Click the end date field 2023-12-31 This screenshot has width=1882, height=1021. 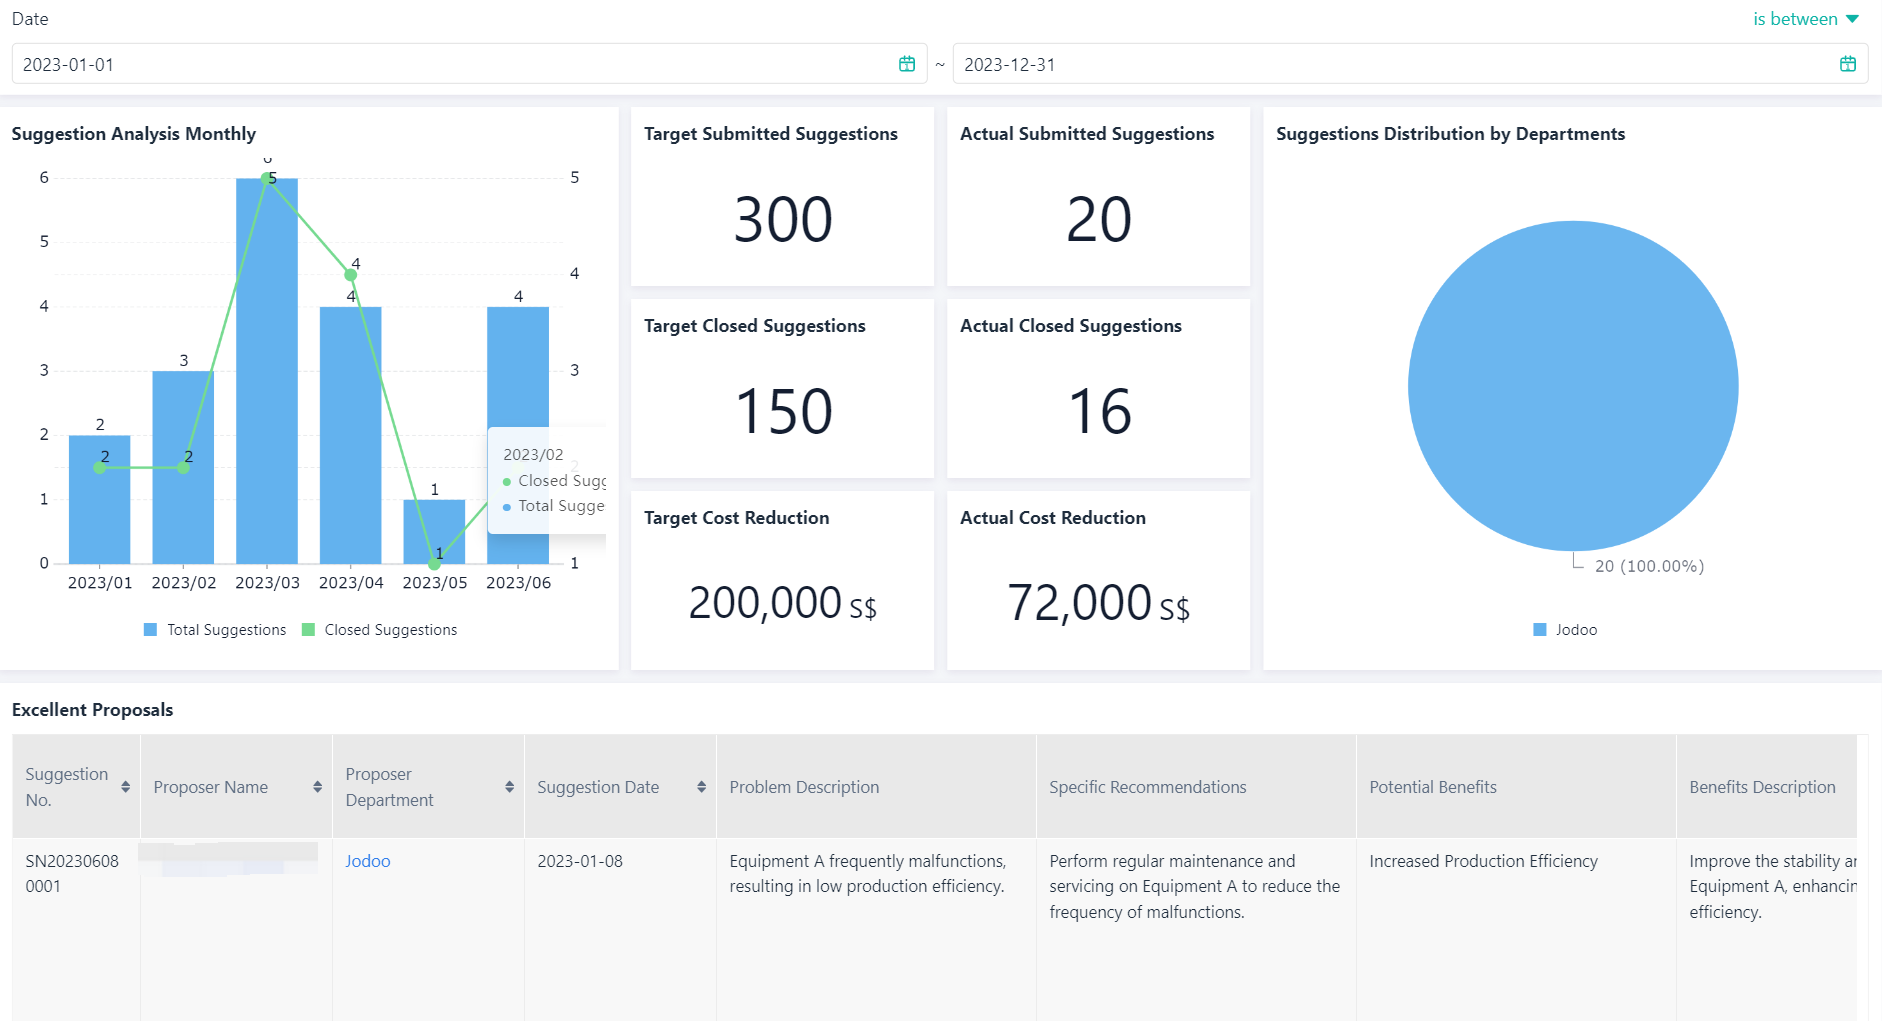1390,64
